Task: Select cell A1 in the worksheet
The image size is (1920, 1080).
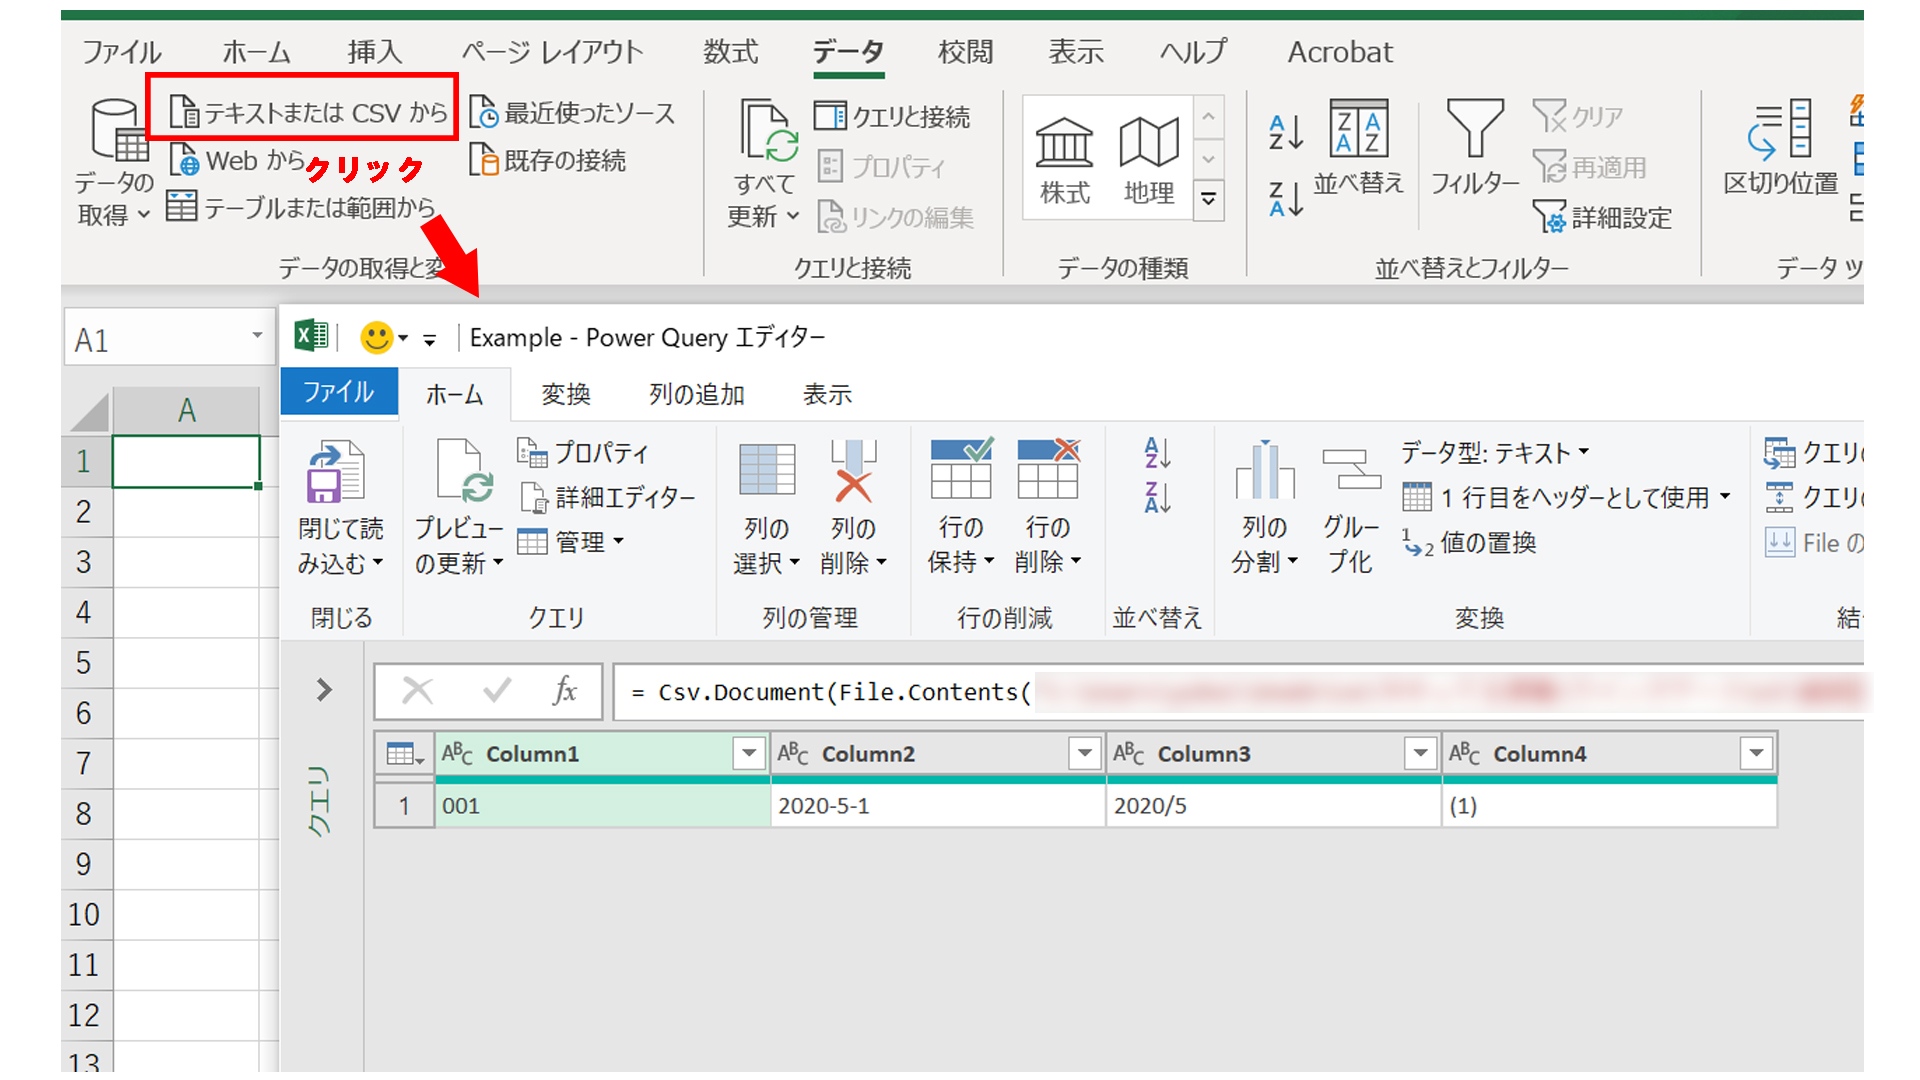Action: pyautogui.click(x=186, y=461)
